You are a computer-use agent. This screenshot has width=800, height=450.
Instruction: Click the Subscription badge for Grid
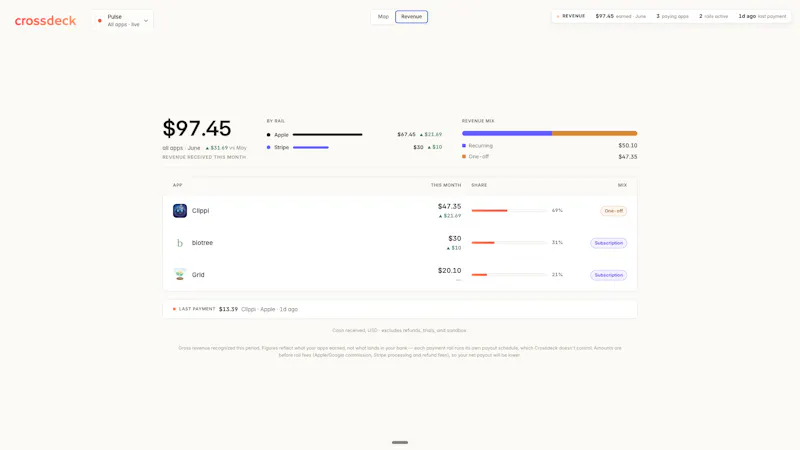tap(609, 275)
